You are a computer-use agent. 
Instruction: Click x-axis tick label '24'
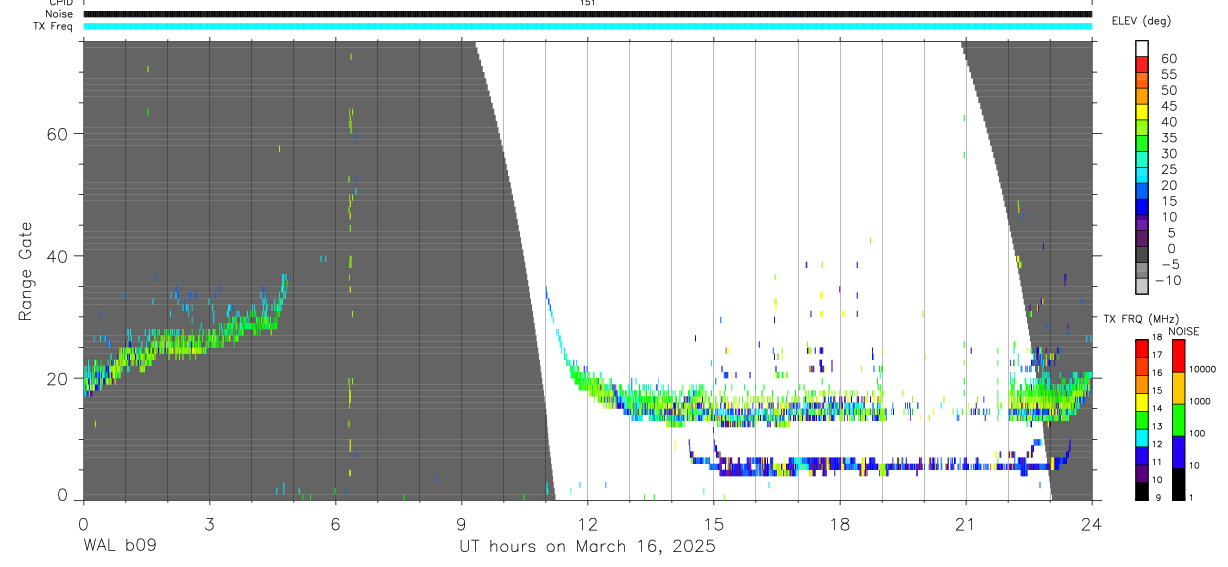[1092, 523]
